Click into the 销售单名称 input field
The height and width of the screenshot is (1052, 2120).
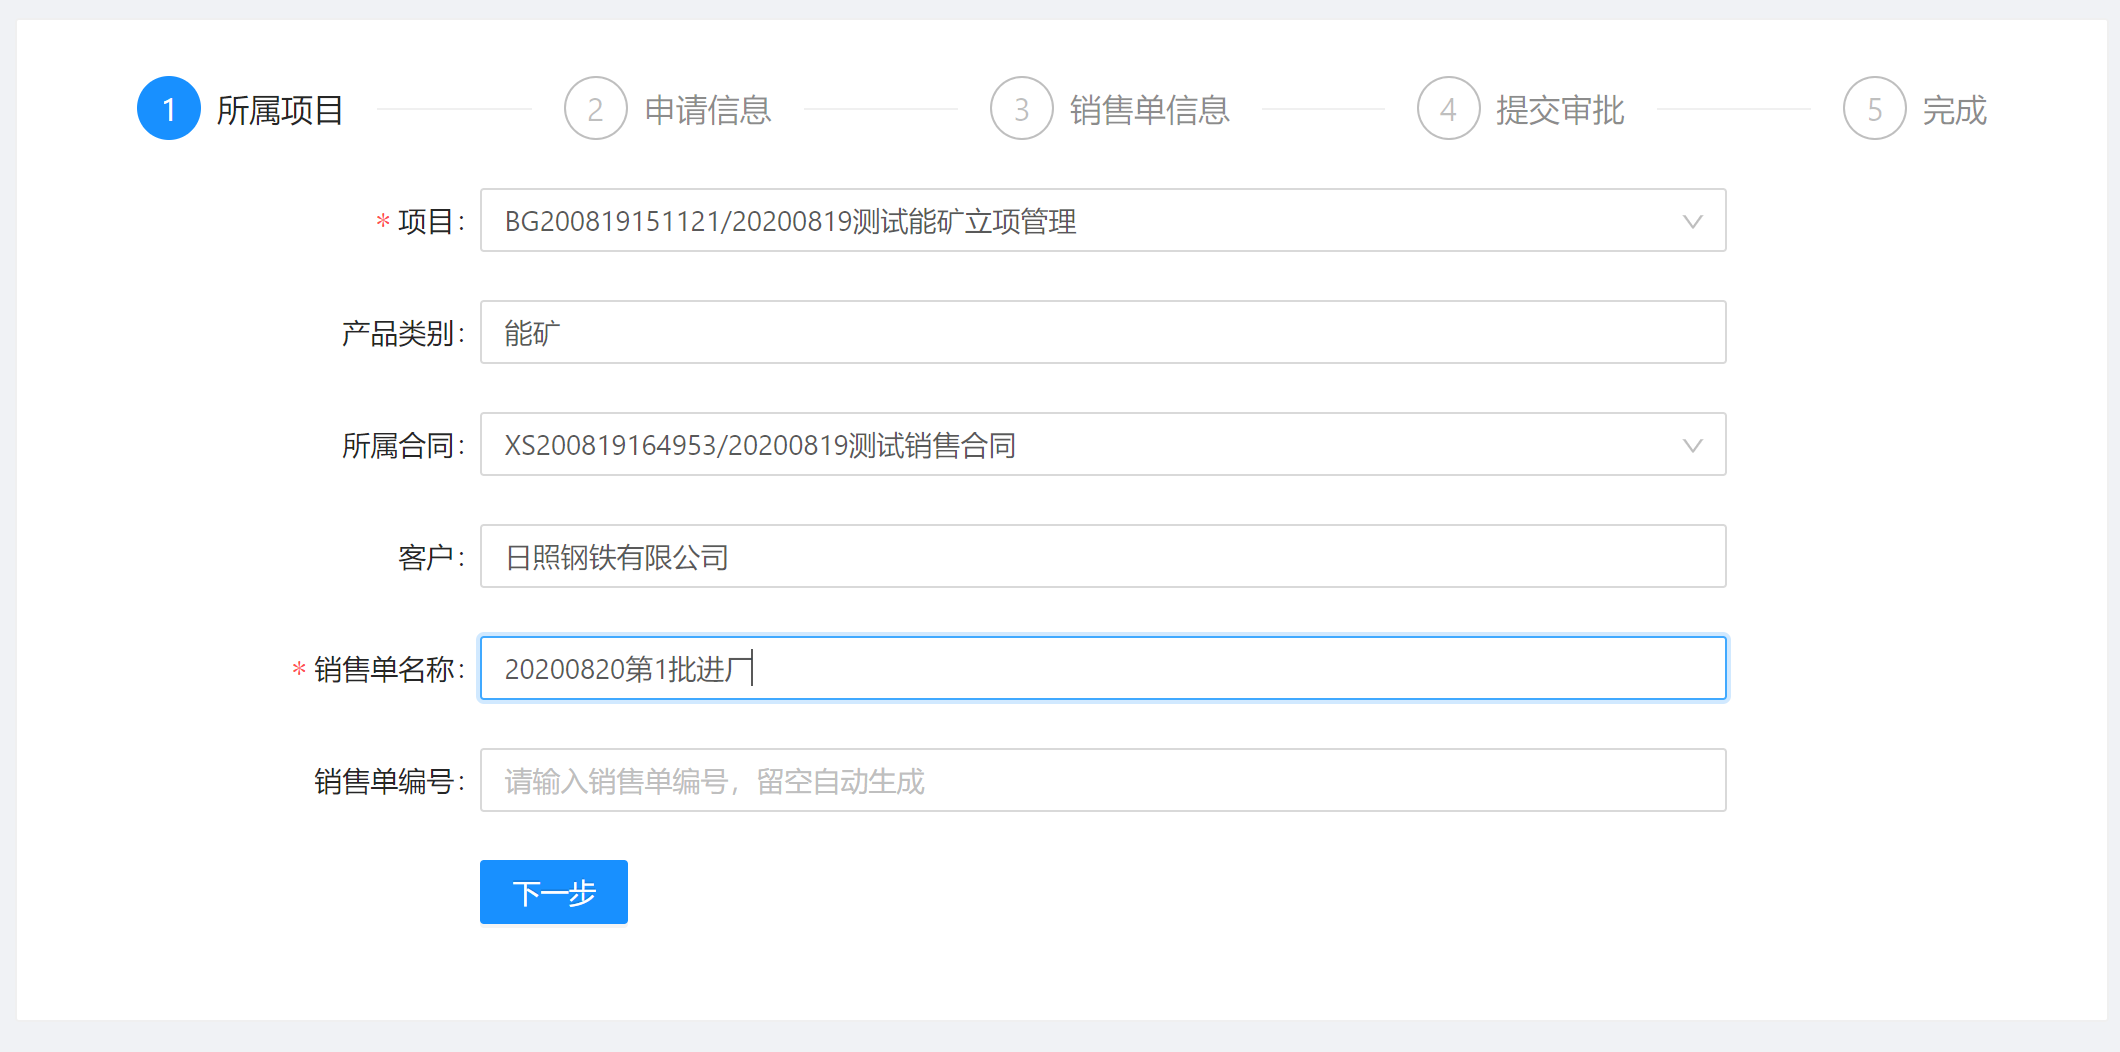click(1103, 668)
